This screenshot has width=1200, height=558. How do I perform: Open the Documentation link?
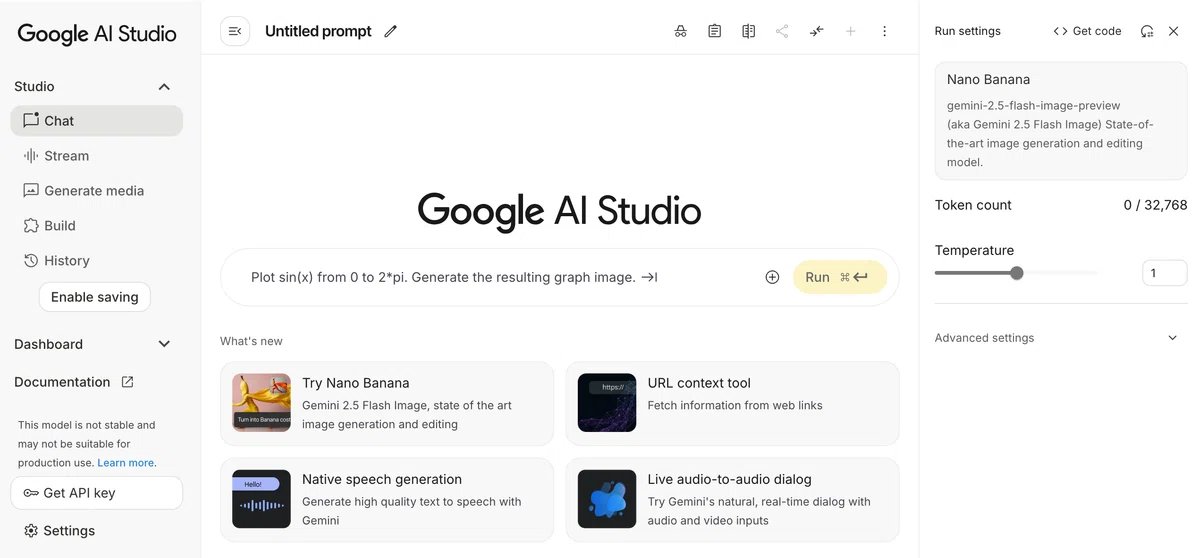(x=74, y=382)
